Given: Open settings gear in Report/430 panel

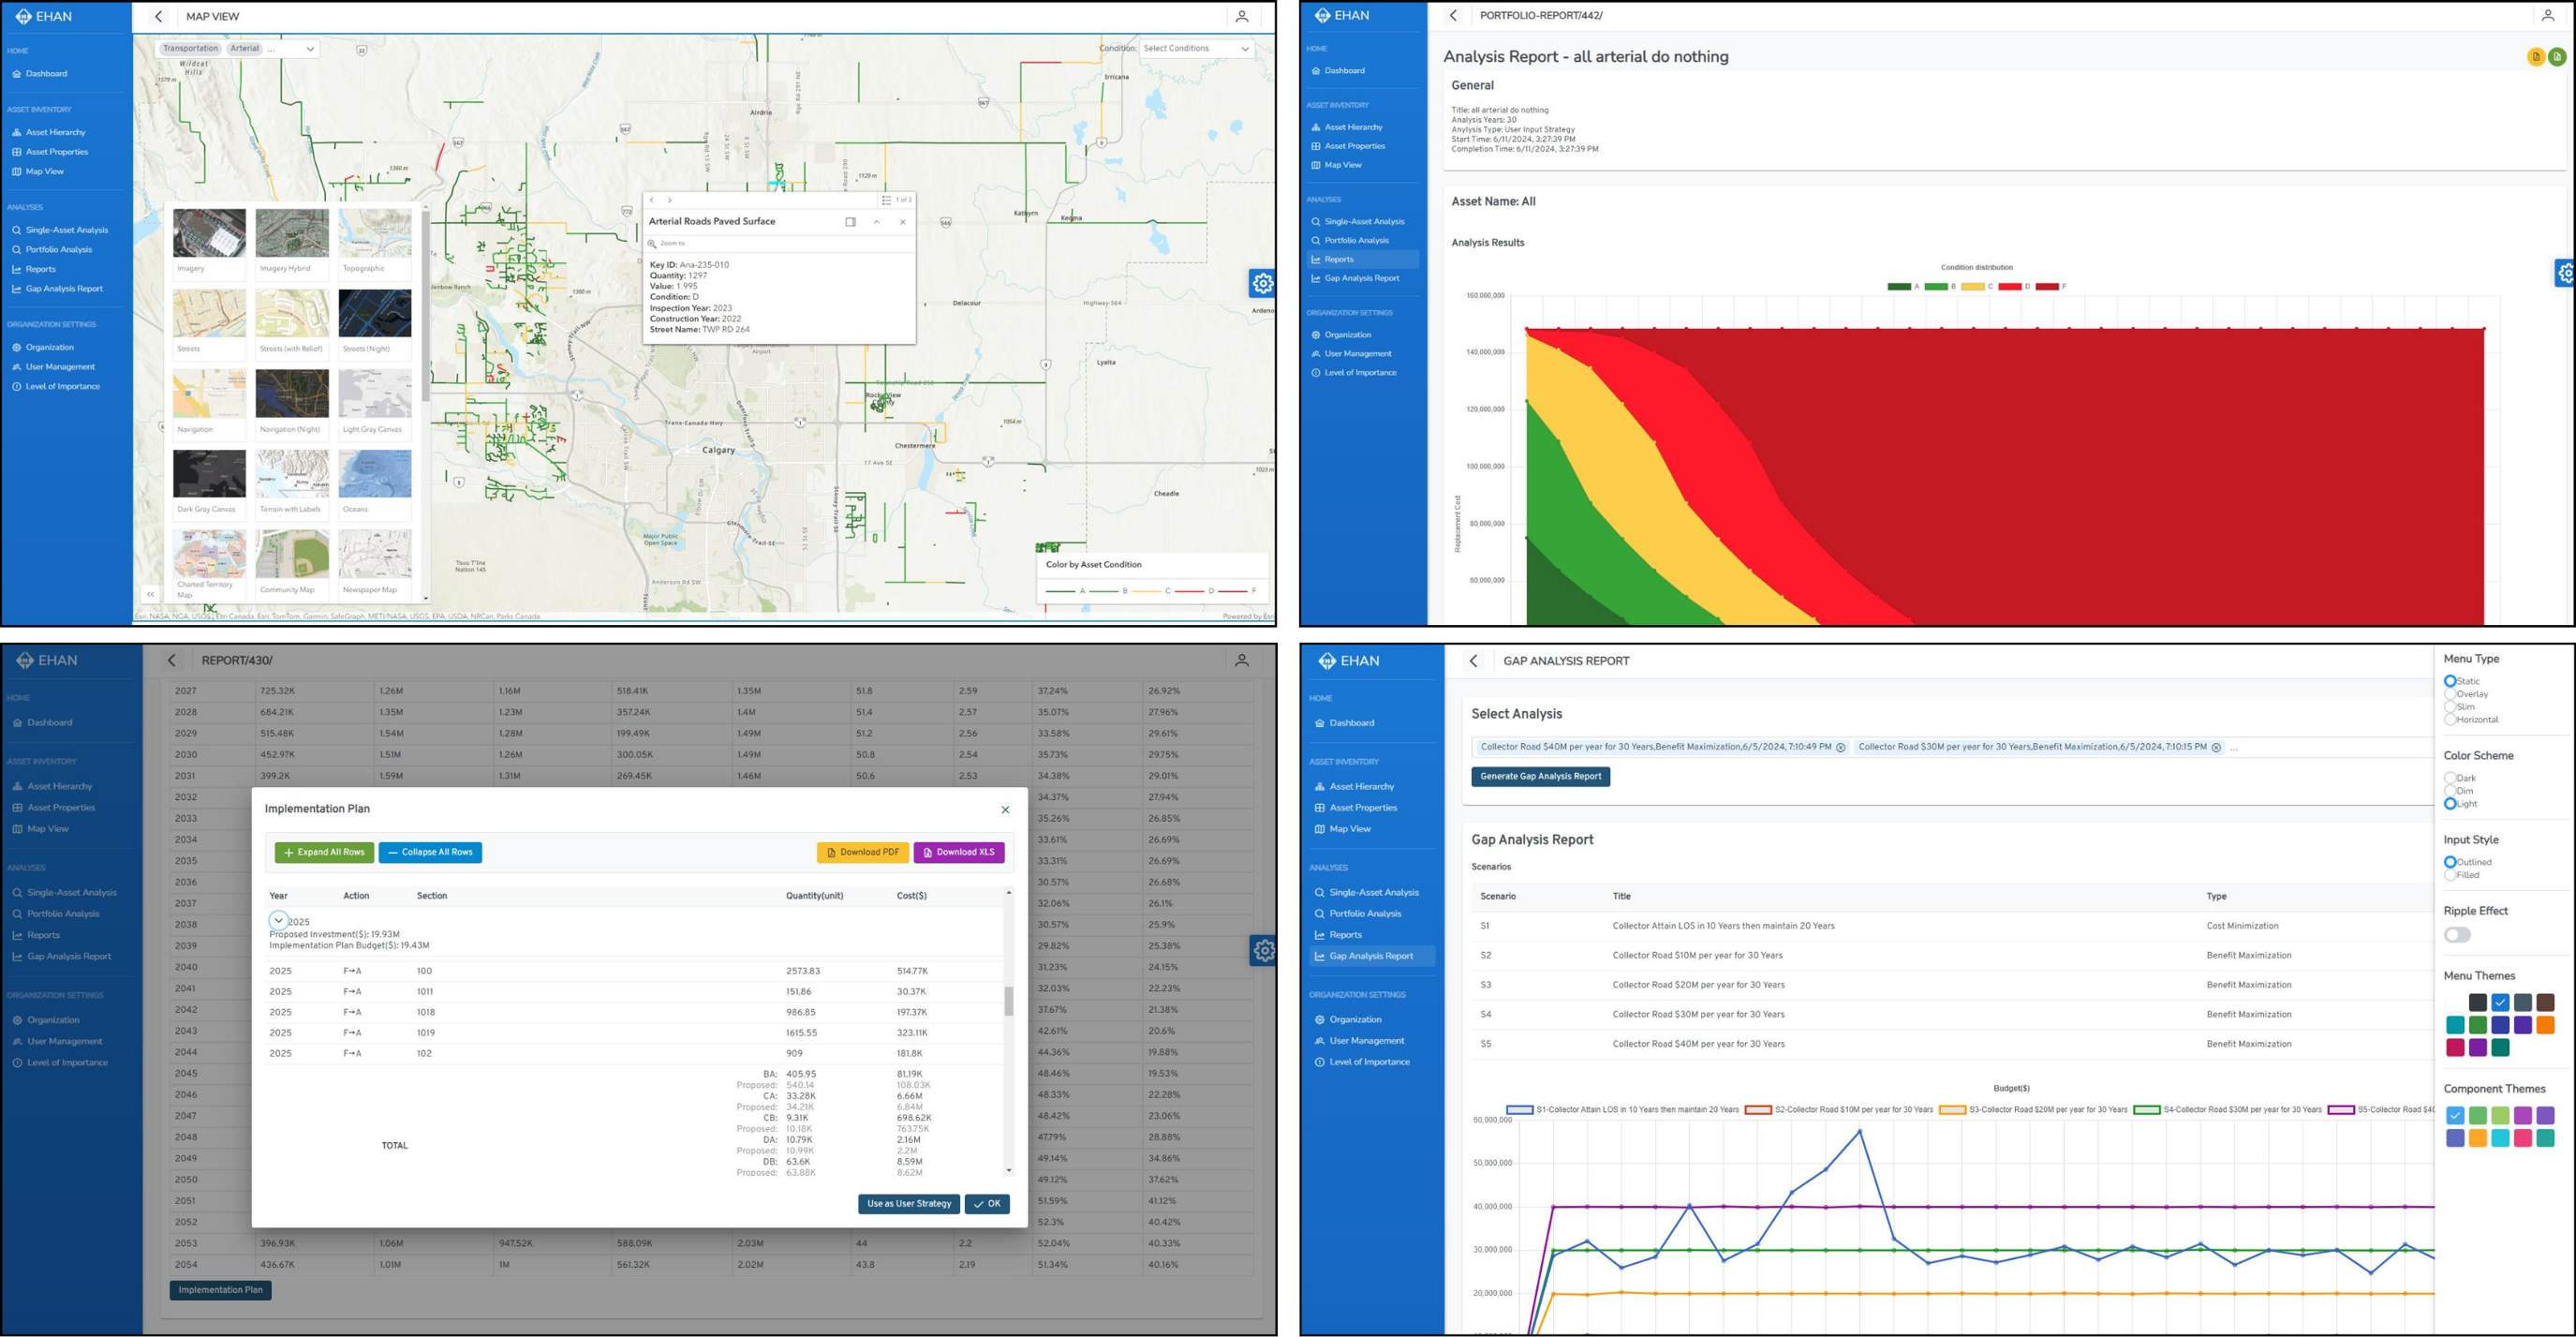Looking at the screenshot, I should pyautogui.click(x=1263, y=950).
